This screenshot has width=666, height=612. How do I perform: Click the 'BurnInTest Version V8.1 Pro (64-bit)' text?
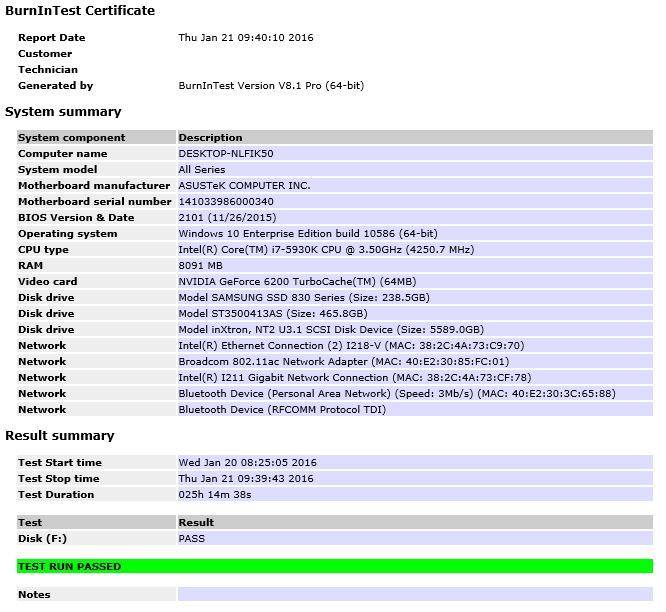tap(271, 86)
